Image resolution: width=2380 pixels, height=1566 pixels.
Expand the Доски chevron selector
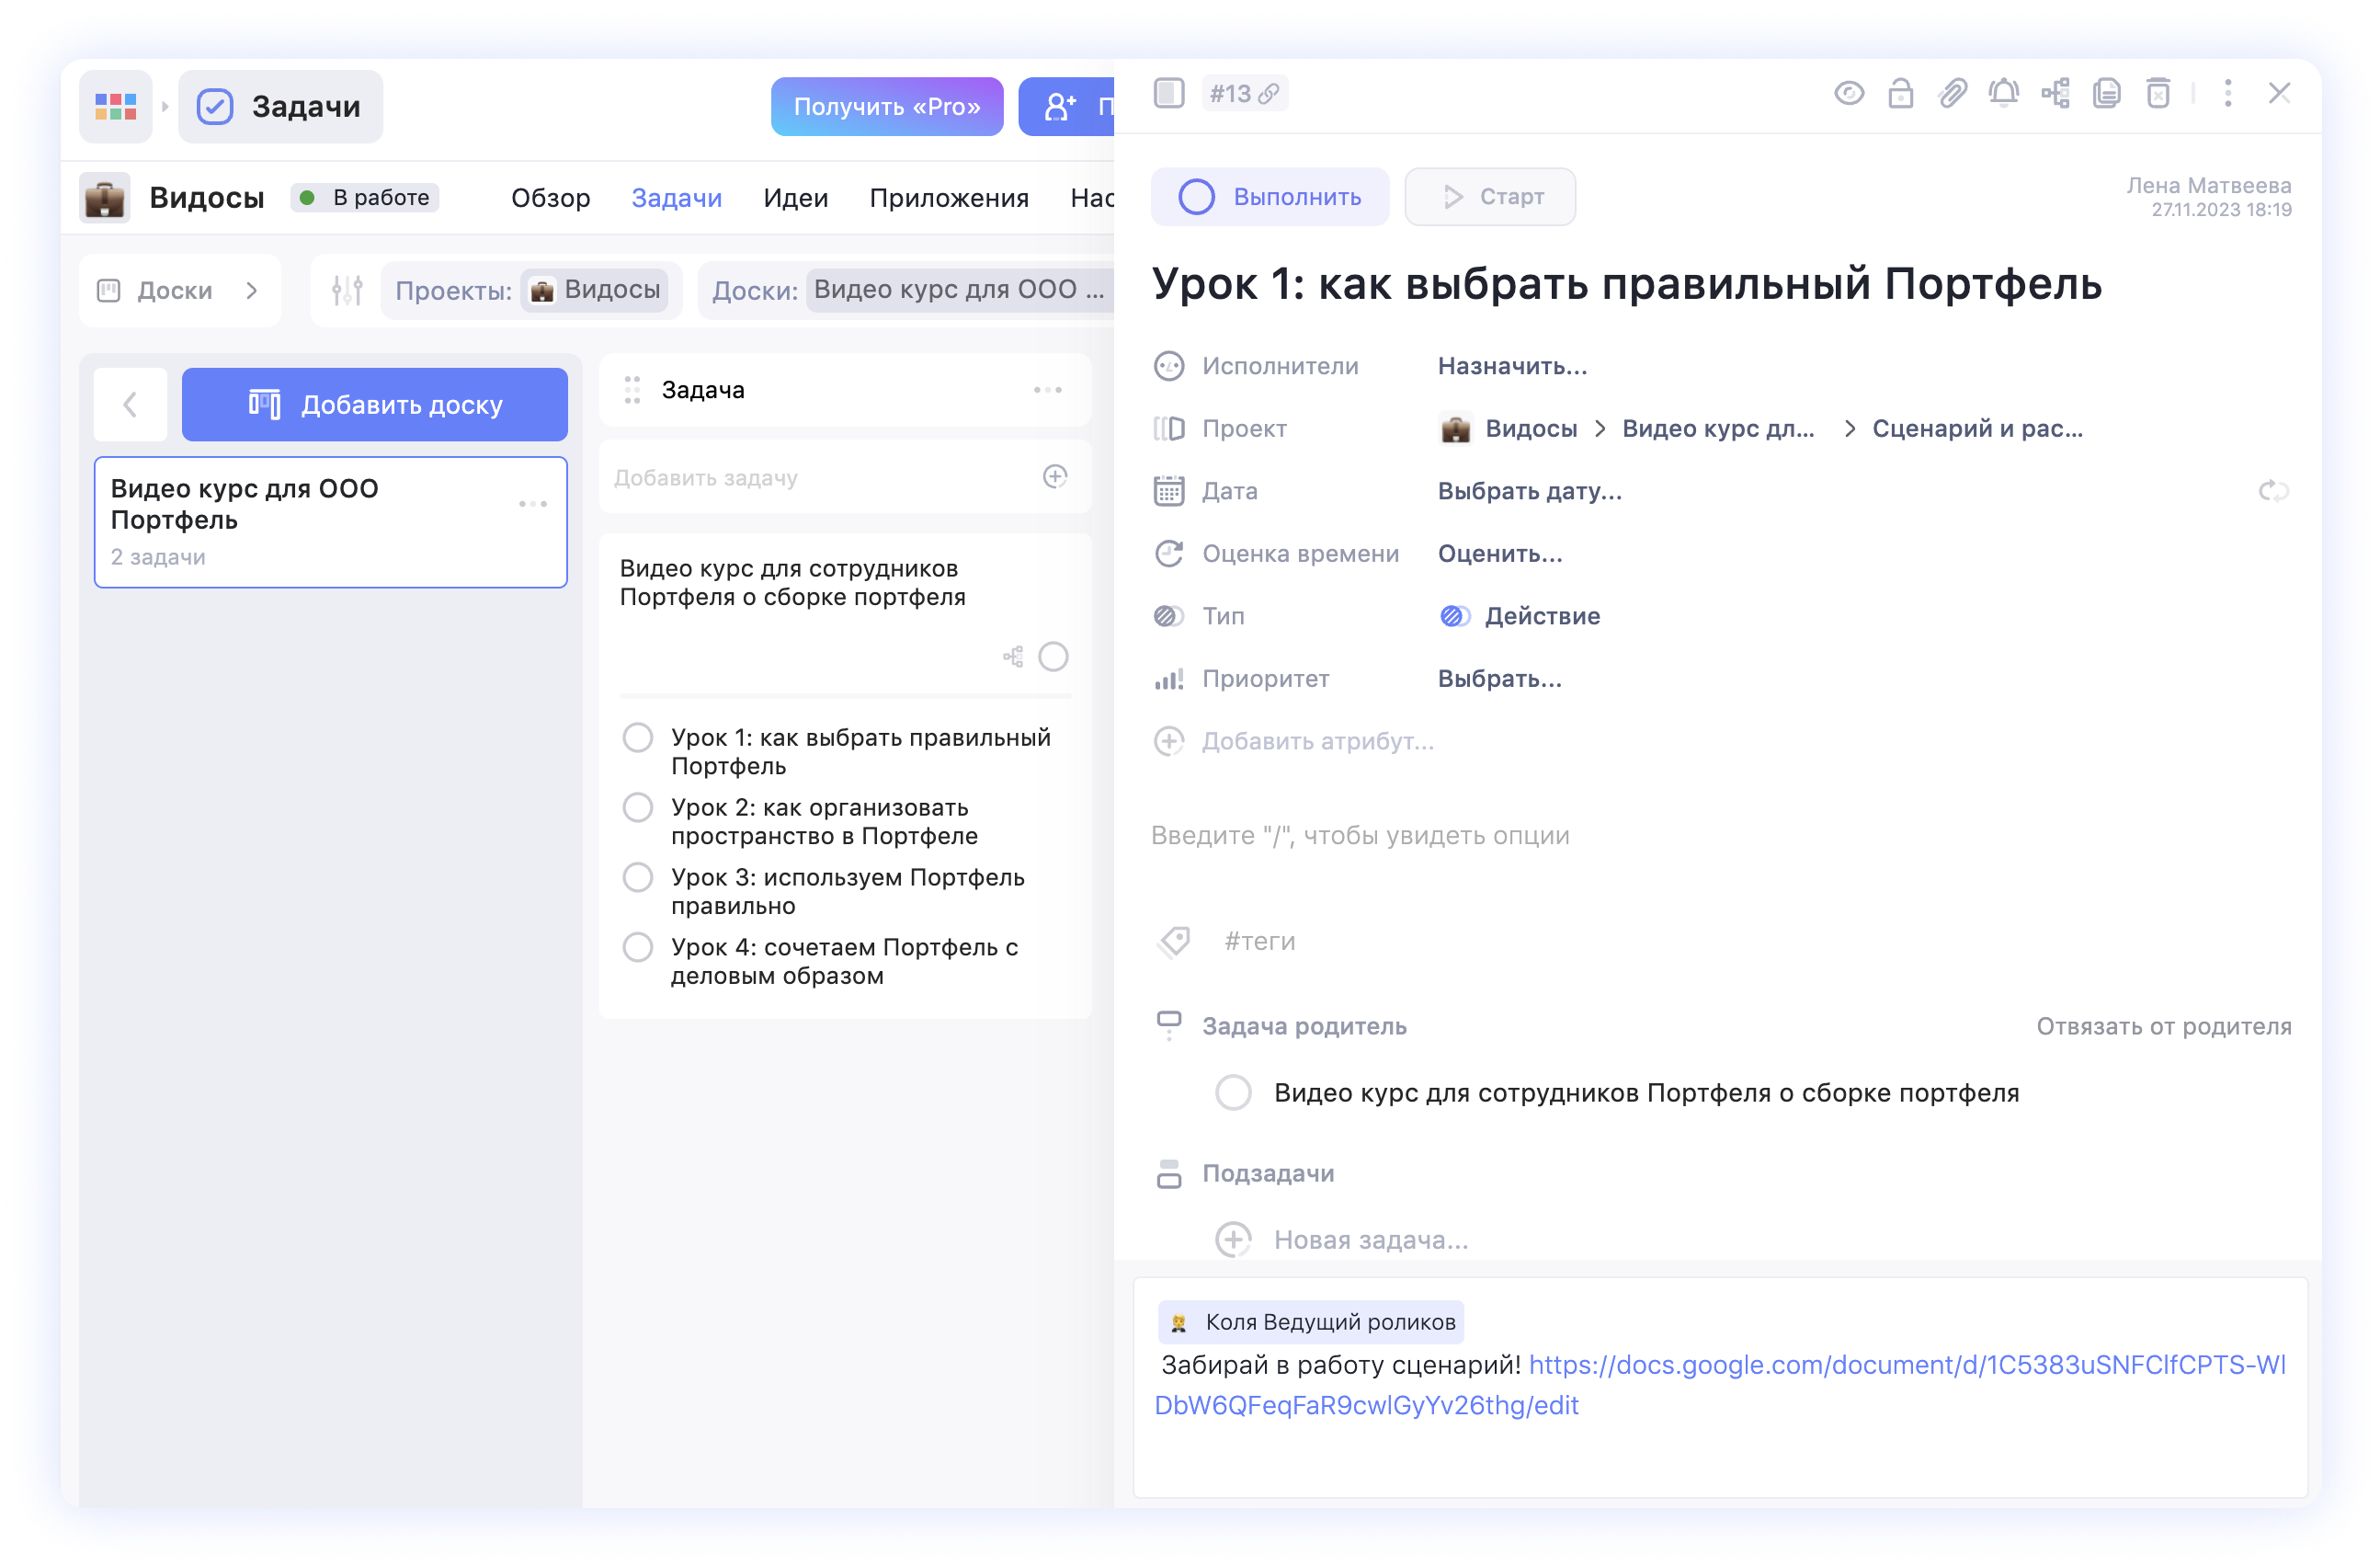251,290
